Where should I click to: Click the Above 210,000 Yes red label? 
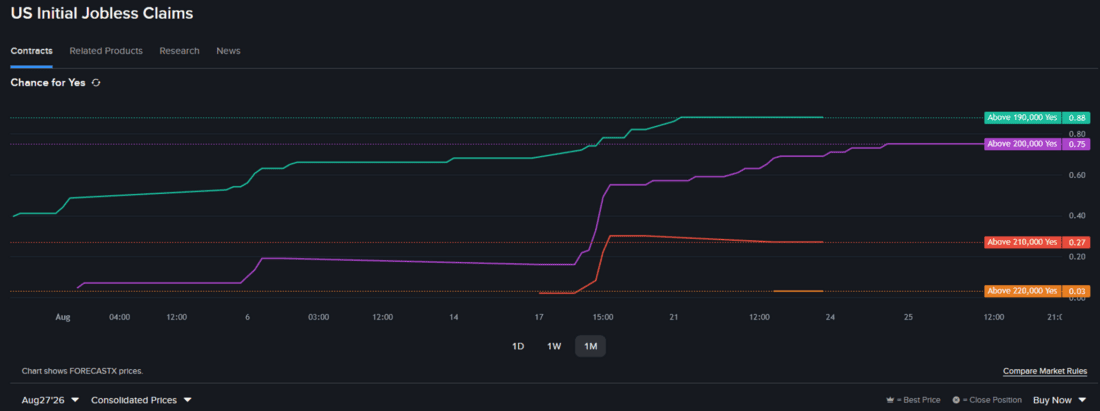[1022, 242]
